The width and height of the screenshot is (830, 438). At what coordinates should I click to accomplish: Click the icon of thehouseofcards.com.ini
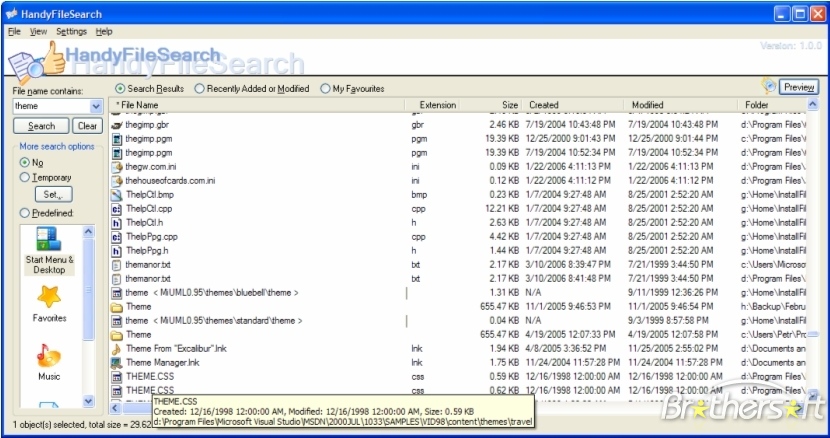(116, 181)
